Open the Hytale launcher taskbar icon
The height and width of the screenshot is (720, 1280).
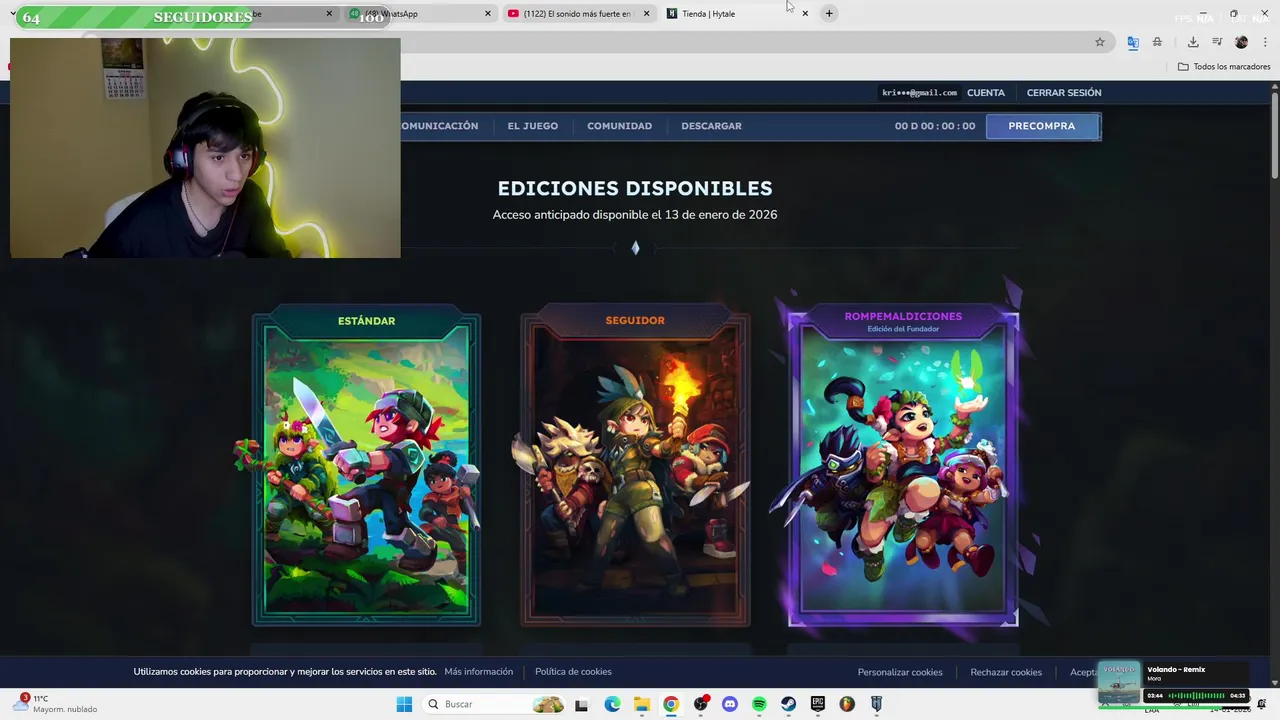[x=876, y=704]
